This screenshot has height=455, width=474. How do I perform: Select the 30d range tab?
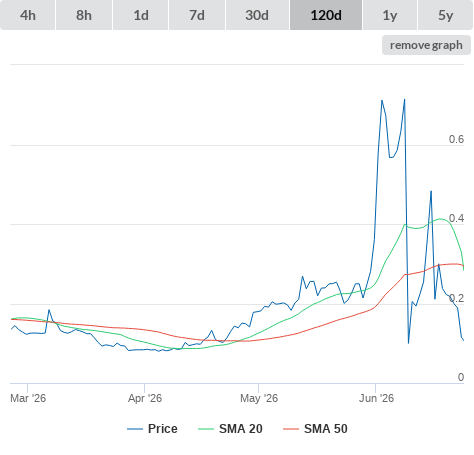257,15
